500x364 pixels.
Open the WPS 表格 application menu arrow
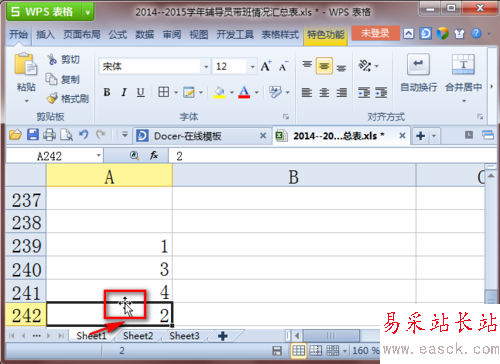click(88, 12)
